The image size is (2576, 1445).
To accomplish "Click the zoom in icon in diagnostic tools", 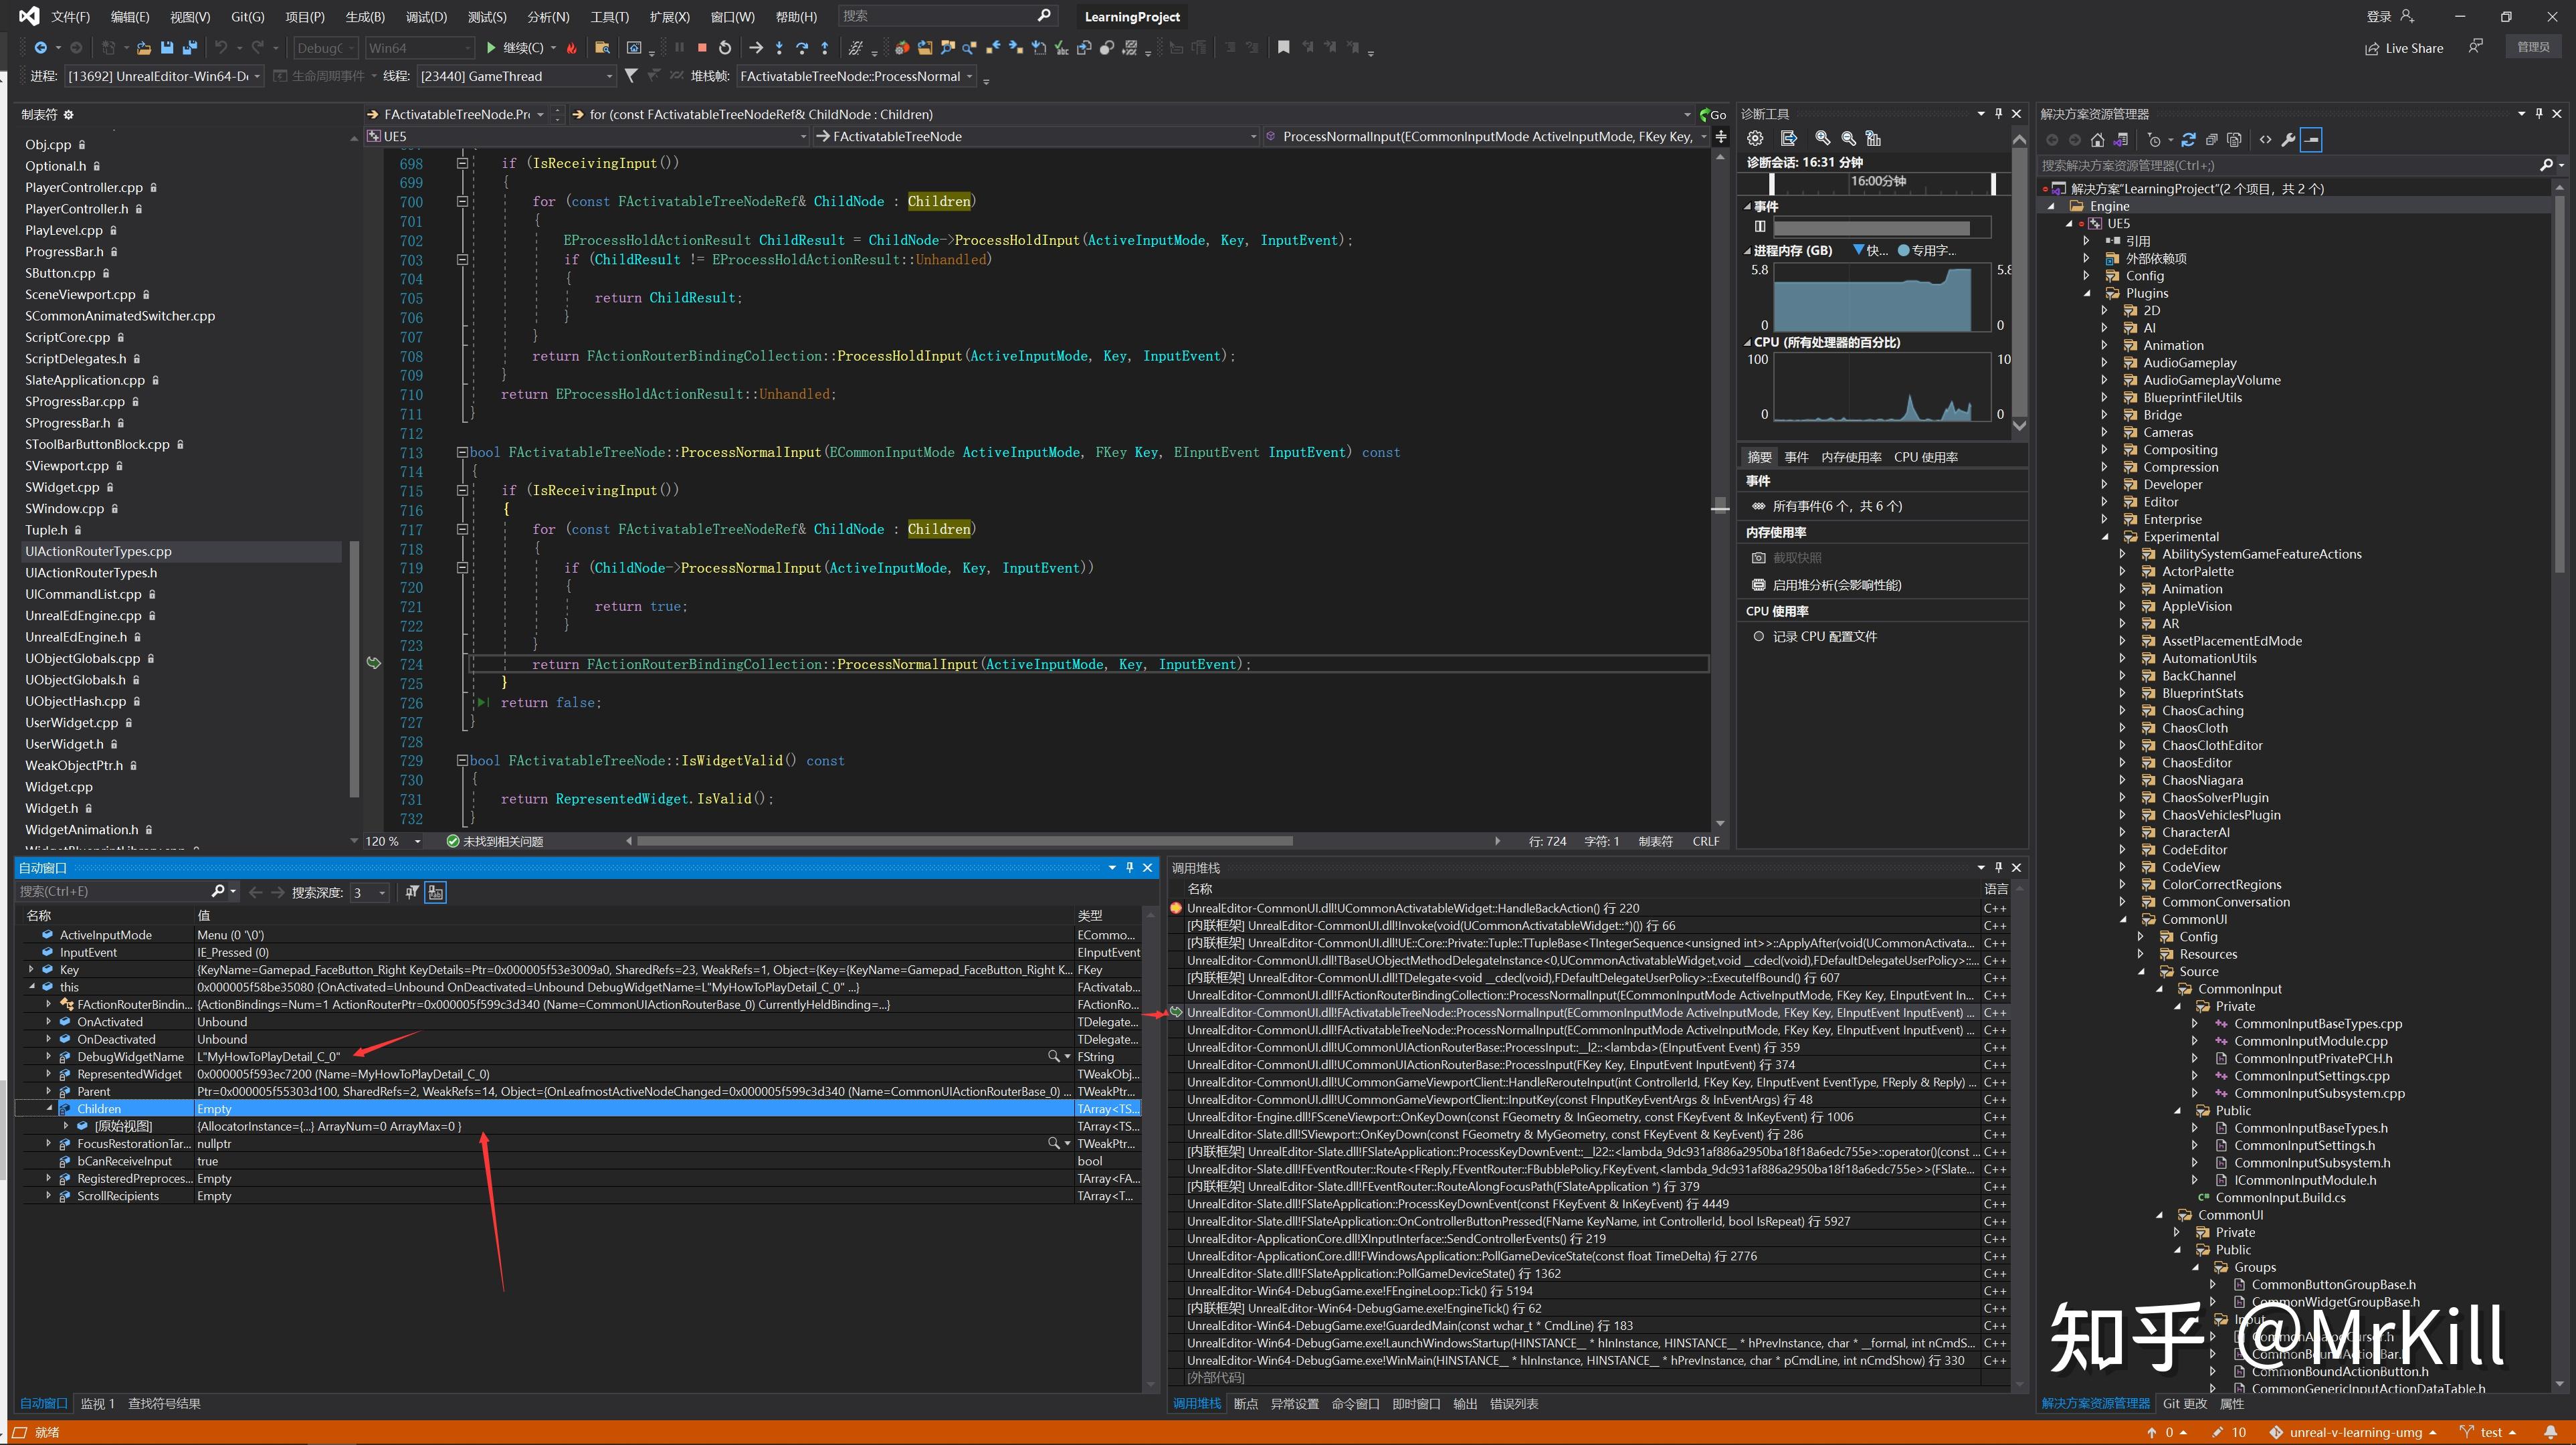I will 1822,138.
